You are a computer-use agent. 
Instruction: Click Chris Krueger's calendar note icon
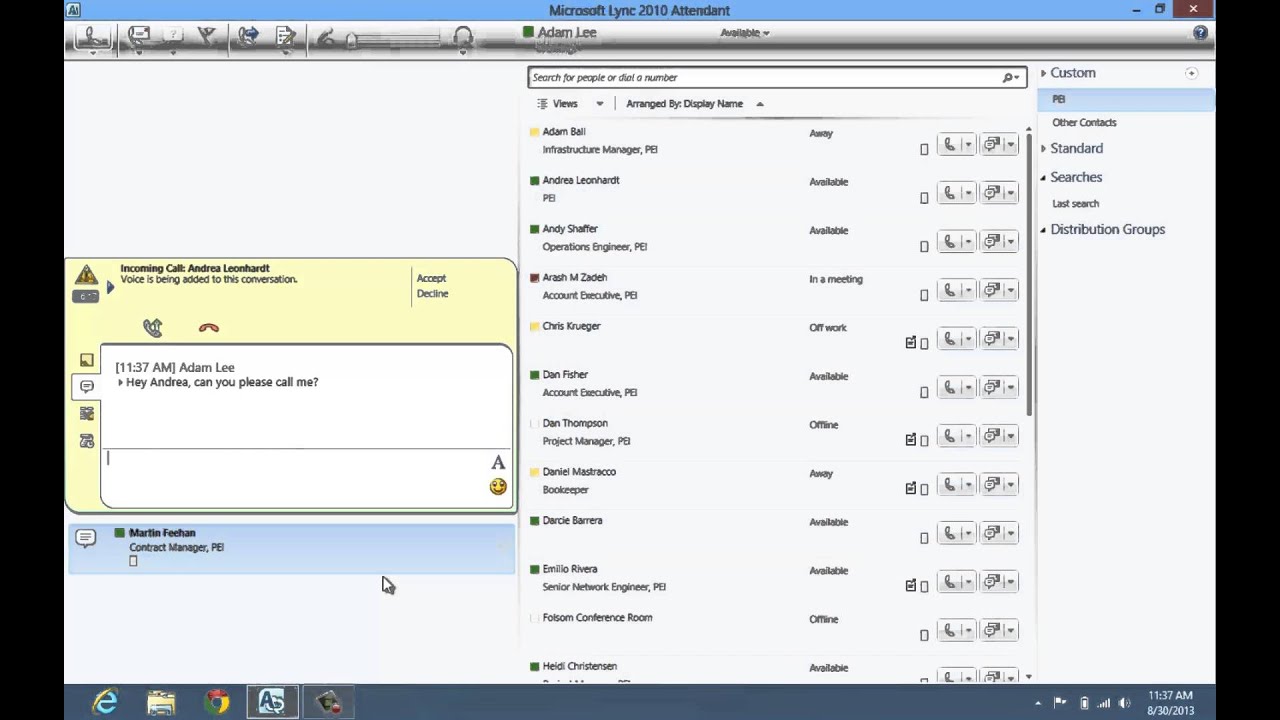click(x=910, y=342)
